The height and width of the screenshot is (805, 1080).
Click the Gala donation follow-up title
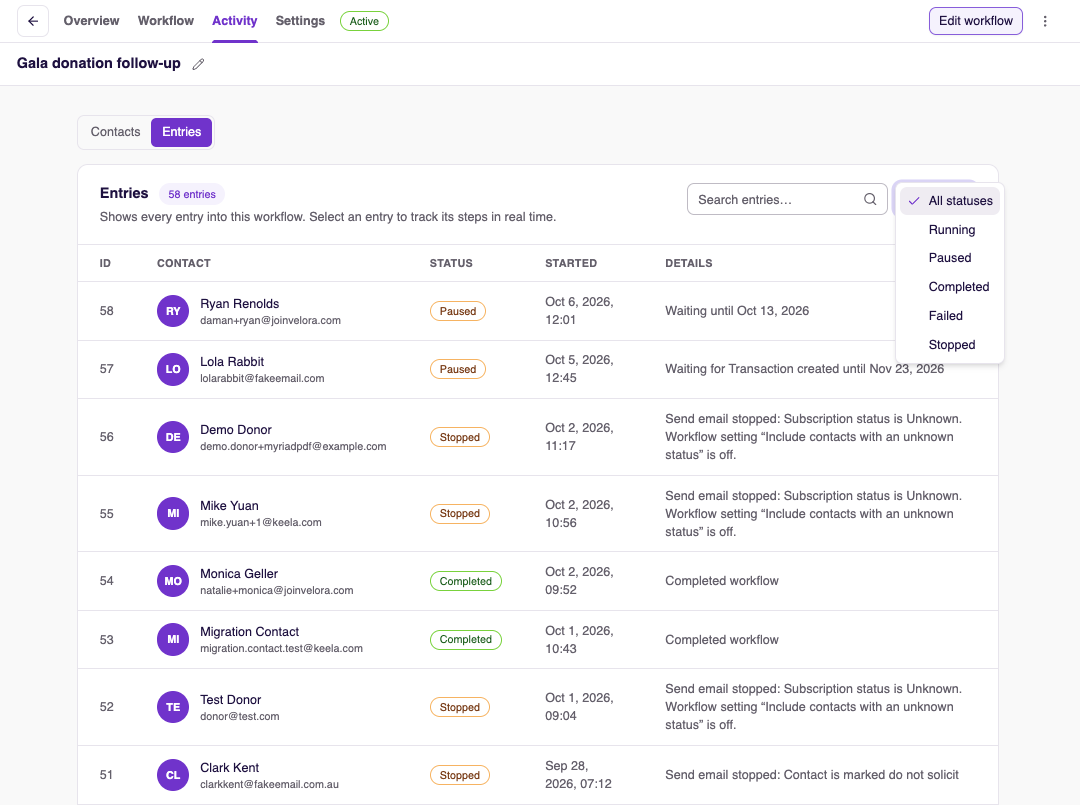tap(98, 63)
